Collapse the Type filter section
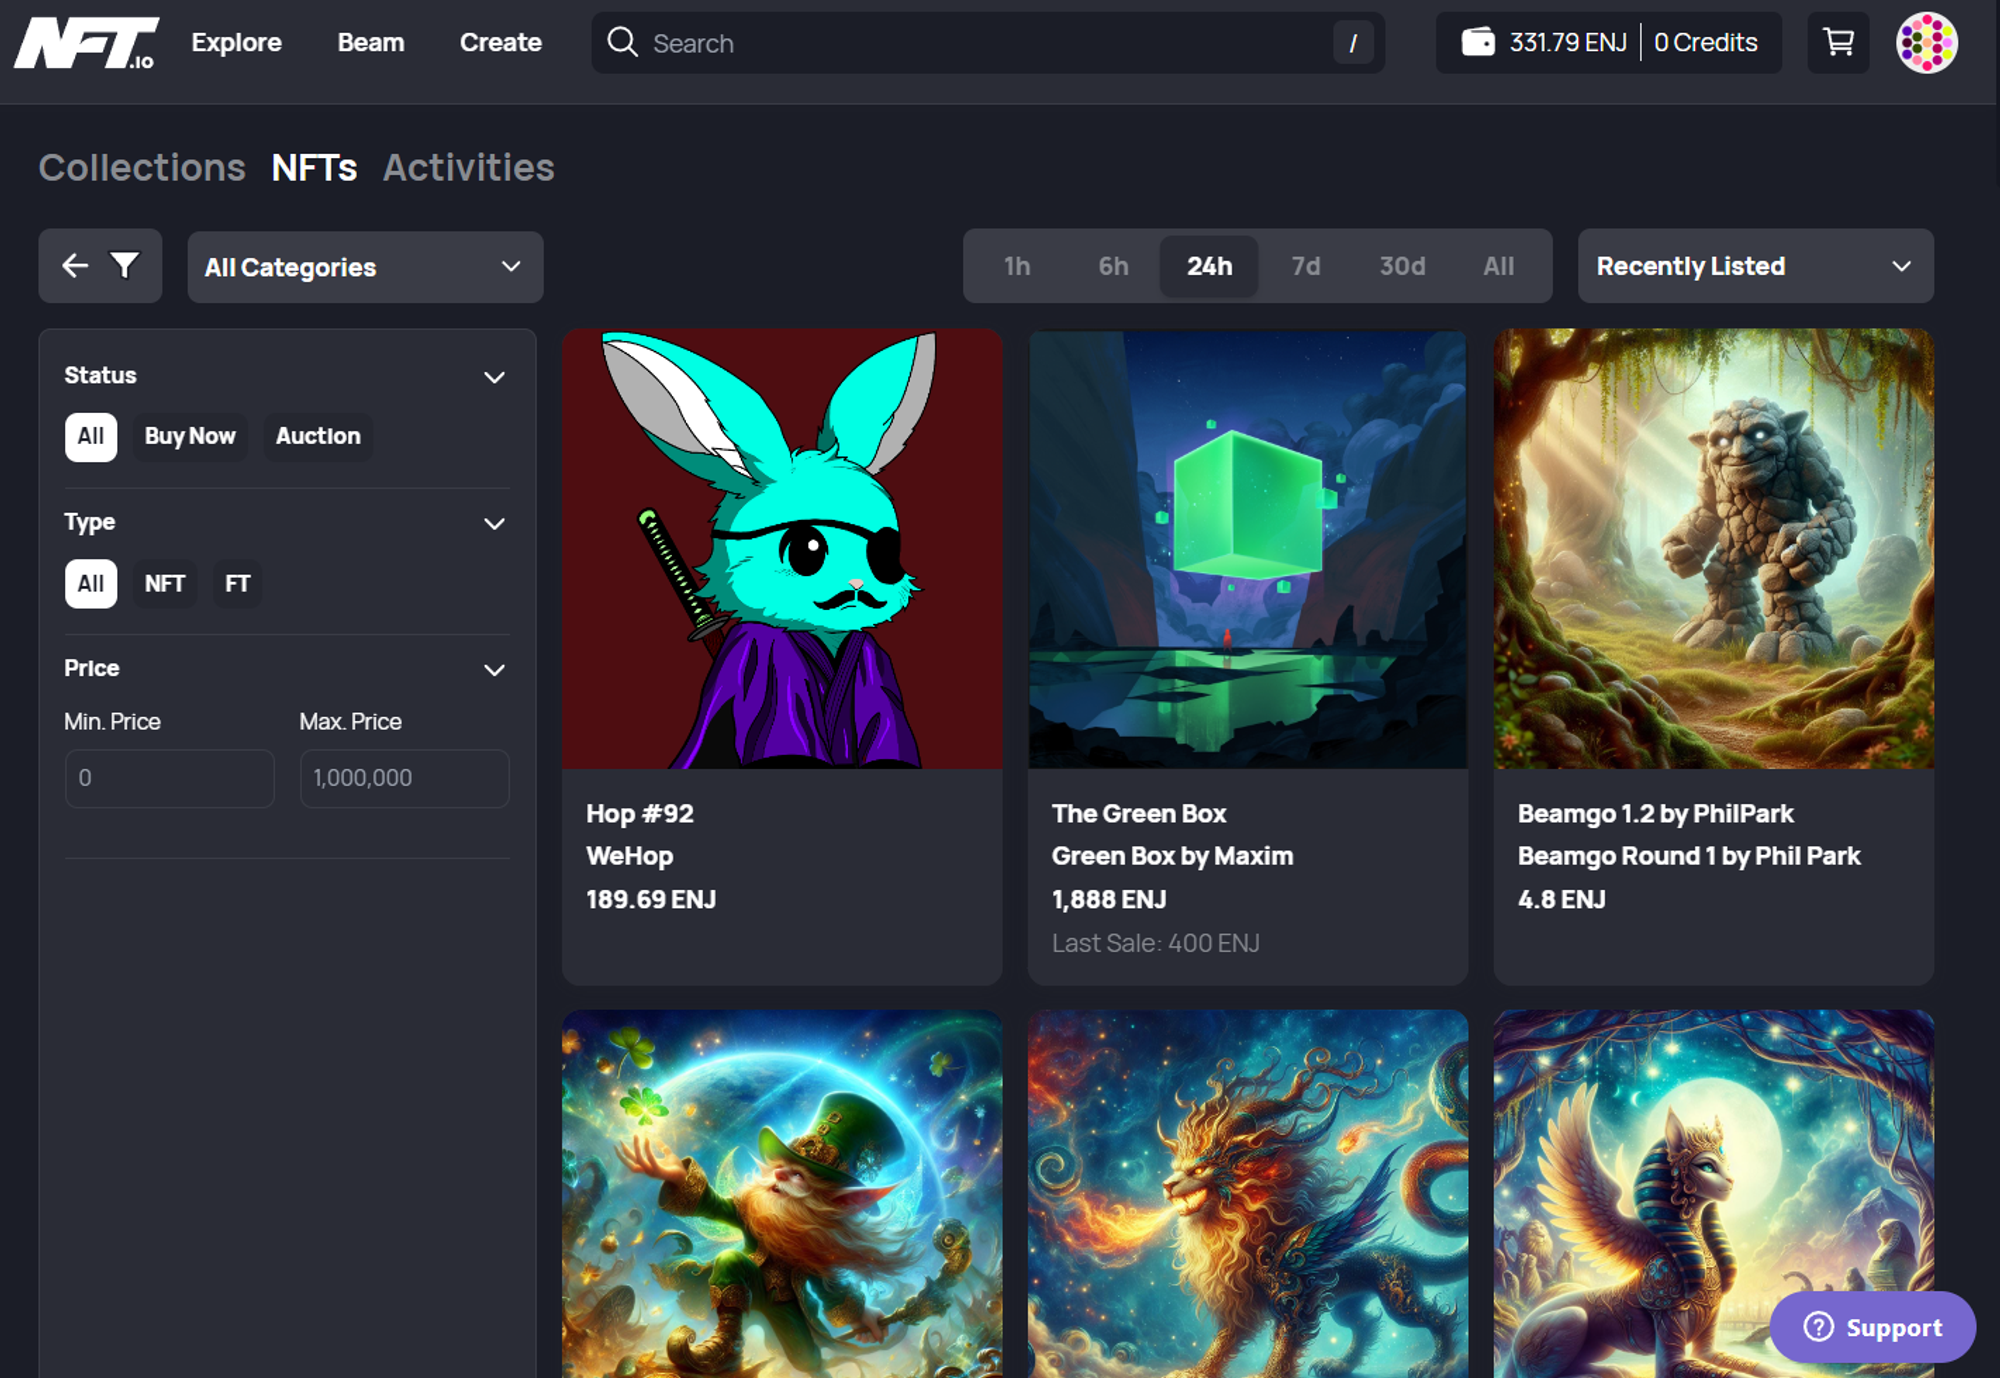The width and height of the screenshot is (2000, 1378). coord(494,524)
